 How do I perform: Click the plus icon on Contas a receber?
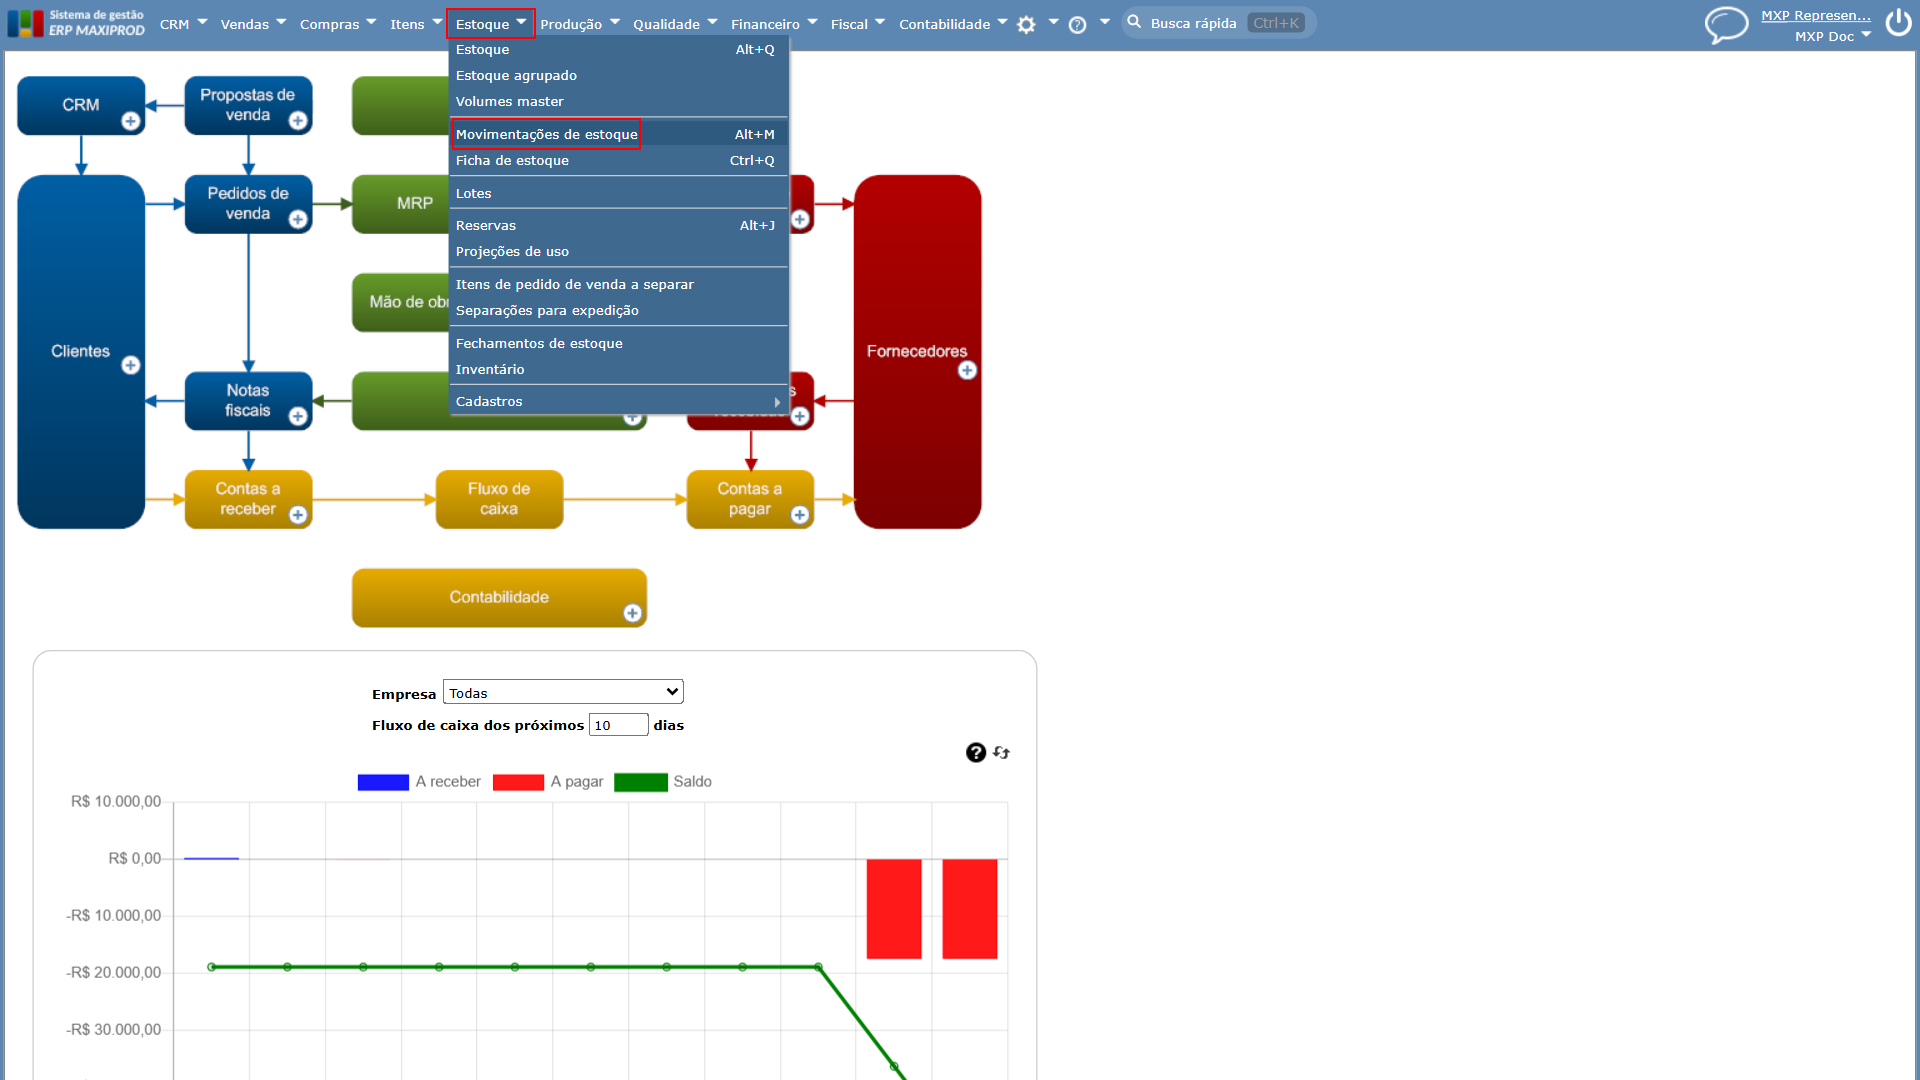point(298,515)
